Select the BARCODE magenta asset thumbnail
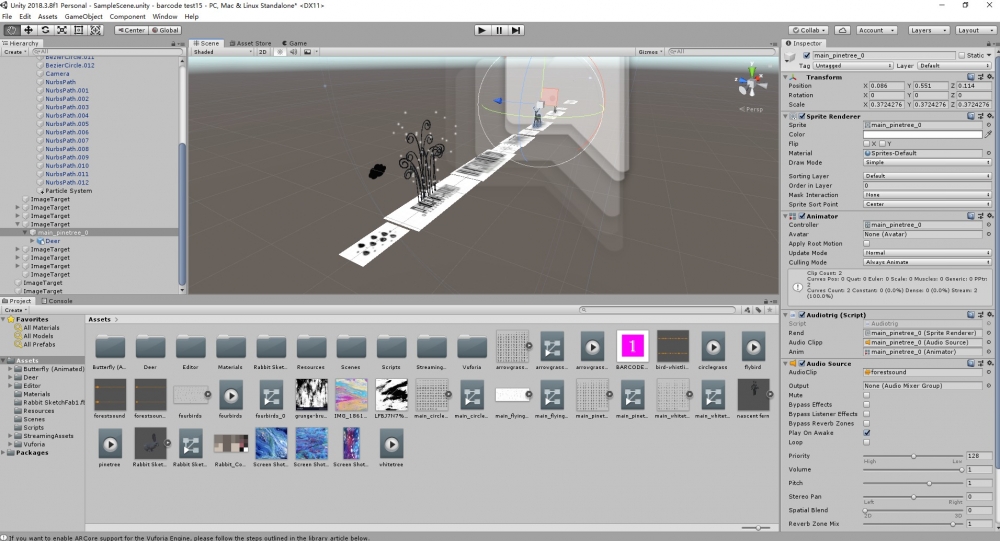Screen dimensions: 1000x541 click(x=632, y=346)
